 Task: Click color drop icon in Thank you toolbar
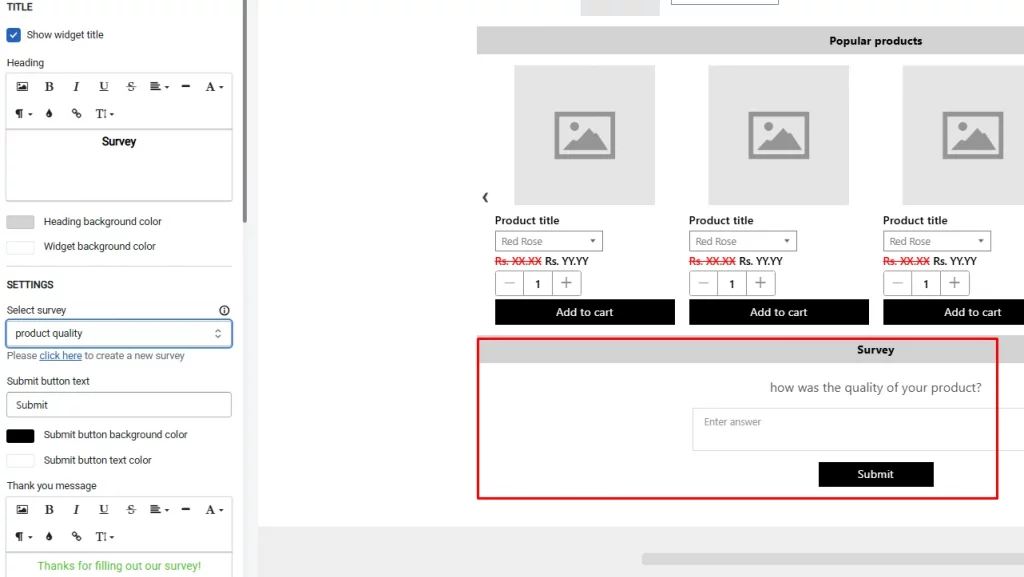point(49,537)
